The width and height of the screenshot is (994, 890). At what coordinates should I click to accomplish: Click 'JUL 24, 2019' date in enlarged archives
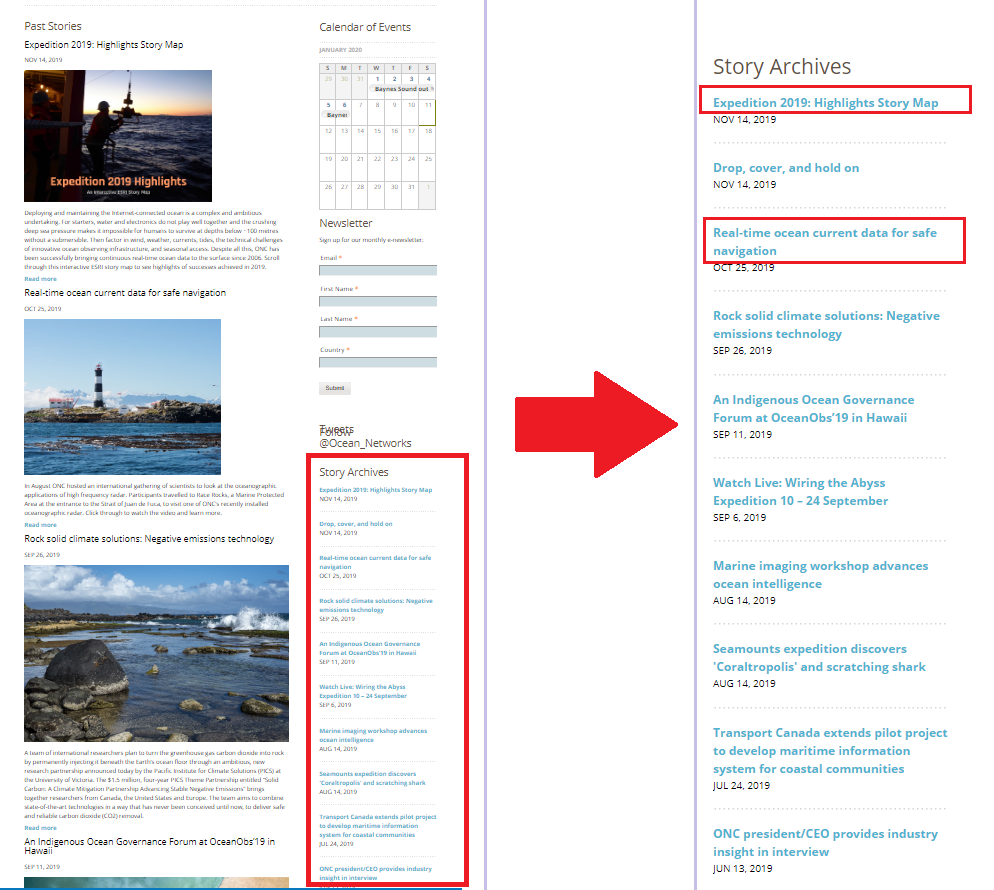[x=741, y=785]
